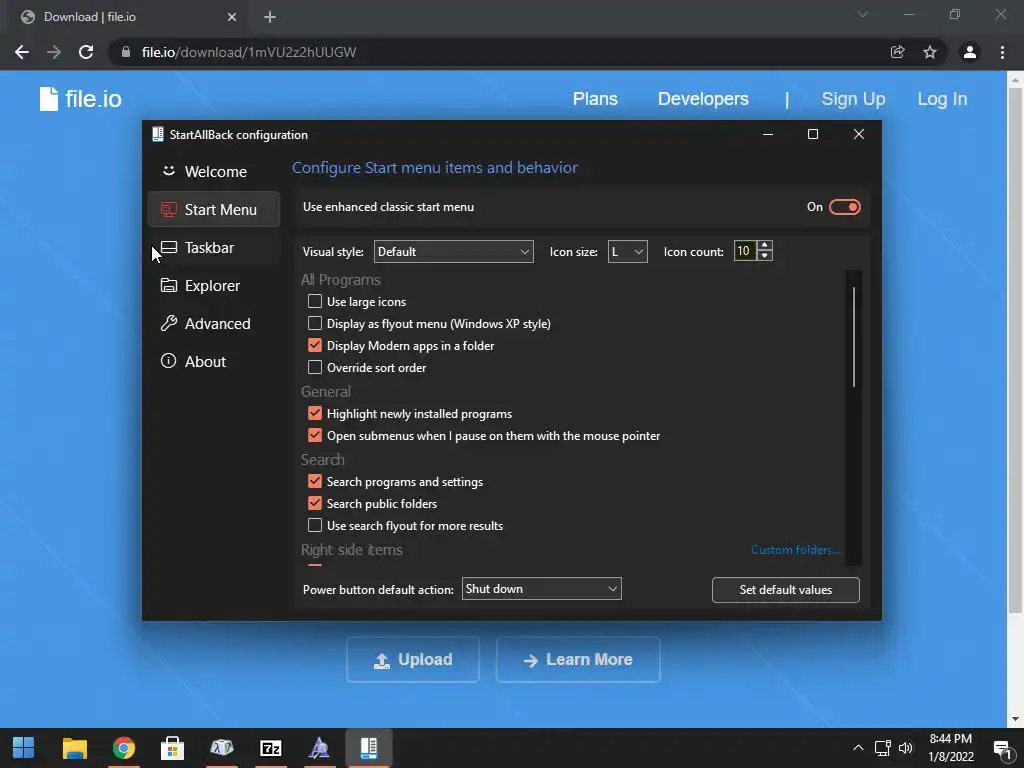The height and width of the screenshot is (768, 1024).
Task: Click Log In on file.io
Action: point(942,99)
